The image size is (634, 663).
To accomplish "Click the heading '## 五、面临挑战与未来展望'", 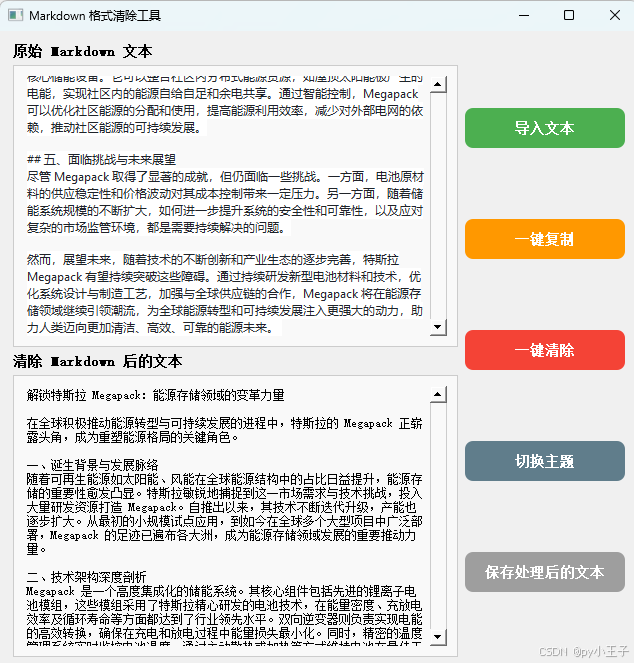I will coord(102,159).
